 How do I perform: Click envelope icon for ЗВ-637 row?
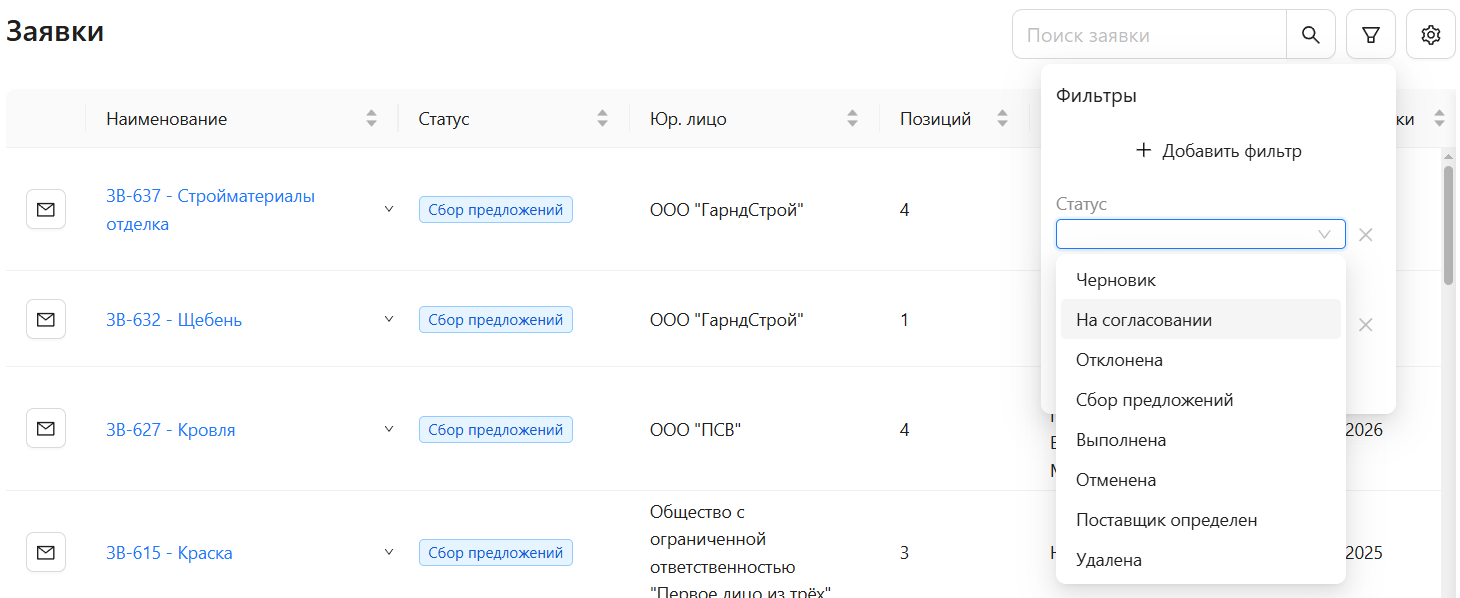pos(45,210)
